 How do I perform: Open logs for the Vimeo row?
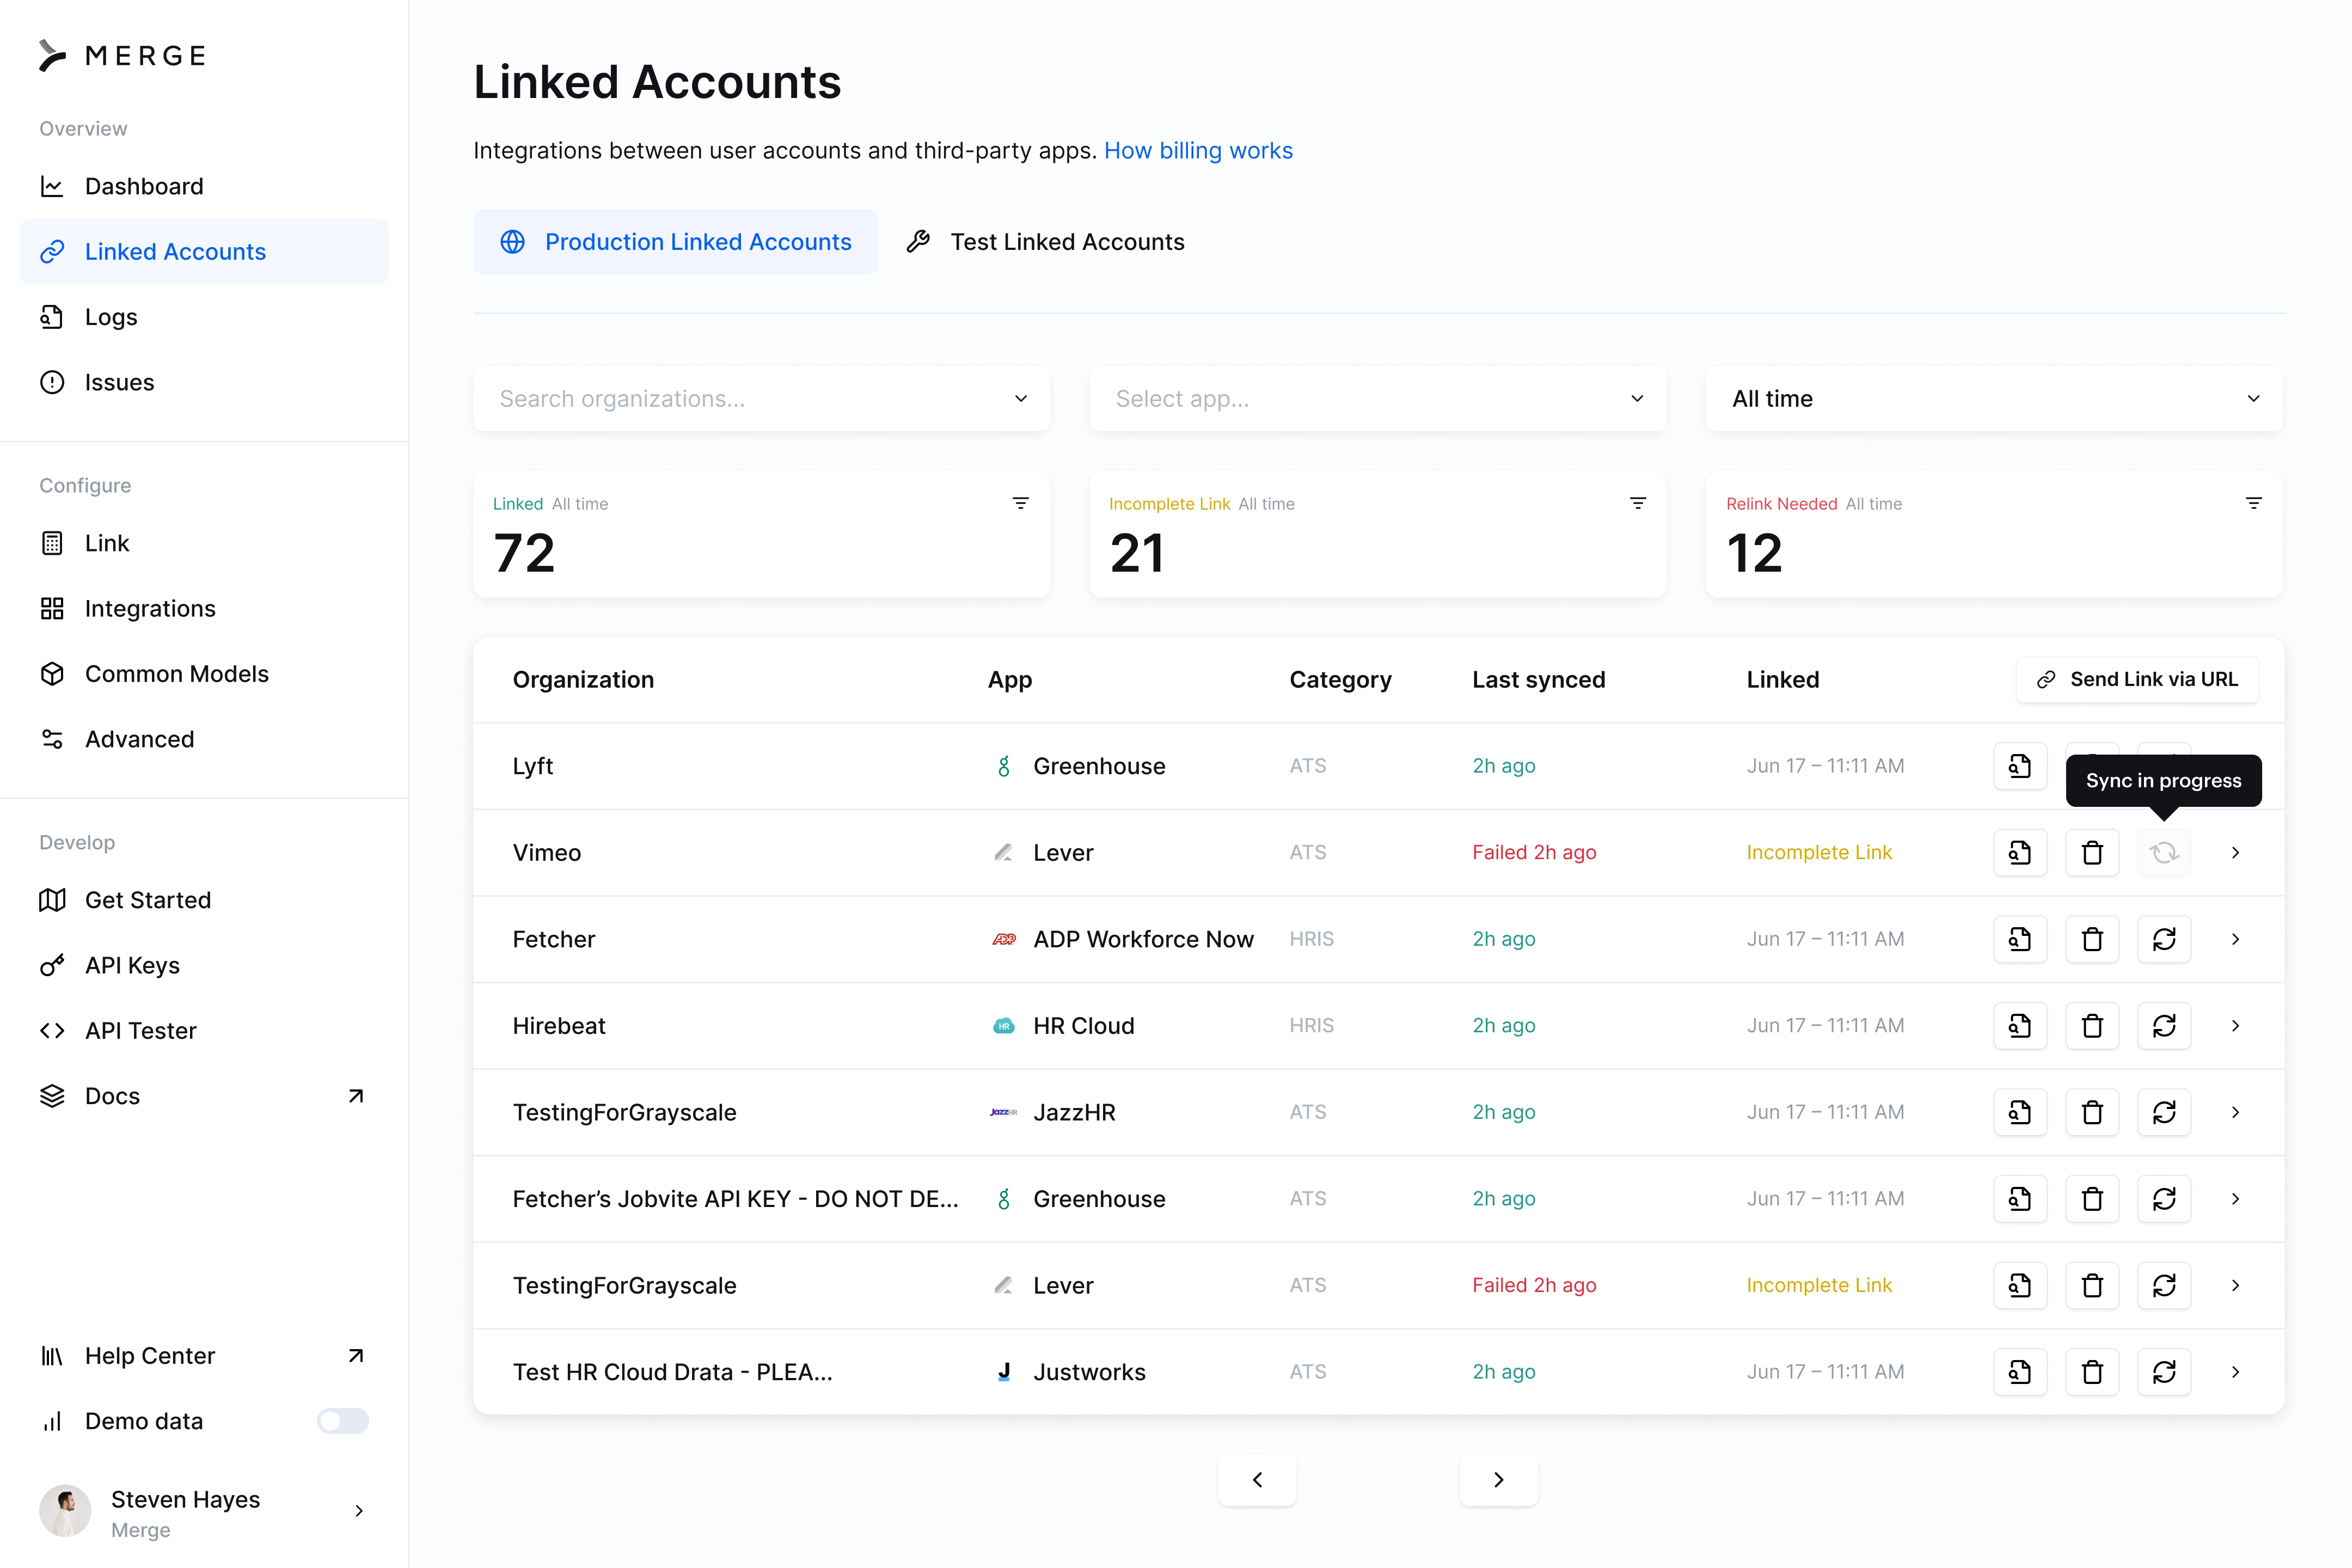click(x=2020, y=853)
